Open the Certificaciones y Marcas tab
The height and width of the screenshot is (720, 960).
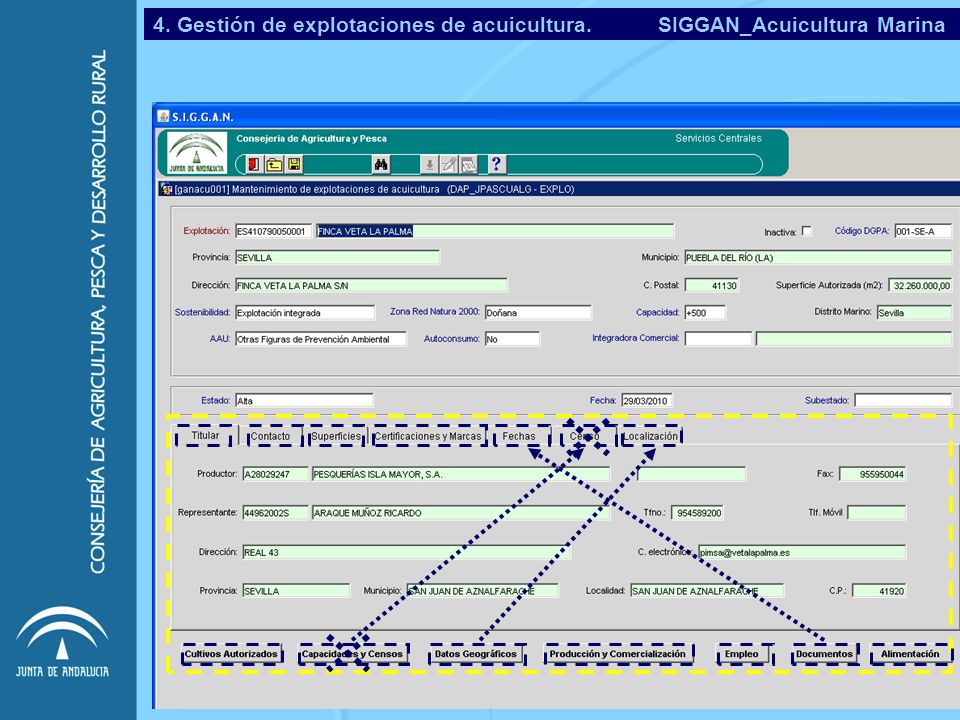(x=428, y=437)
